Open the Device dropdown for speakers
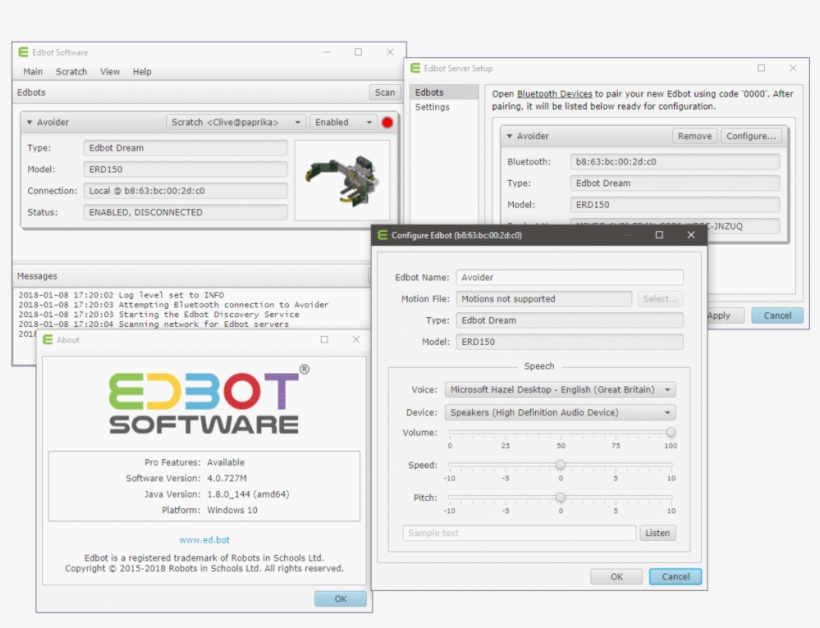The height and width of the screenshot is (628, 820). coord(560,413)
